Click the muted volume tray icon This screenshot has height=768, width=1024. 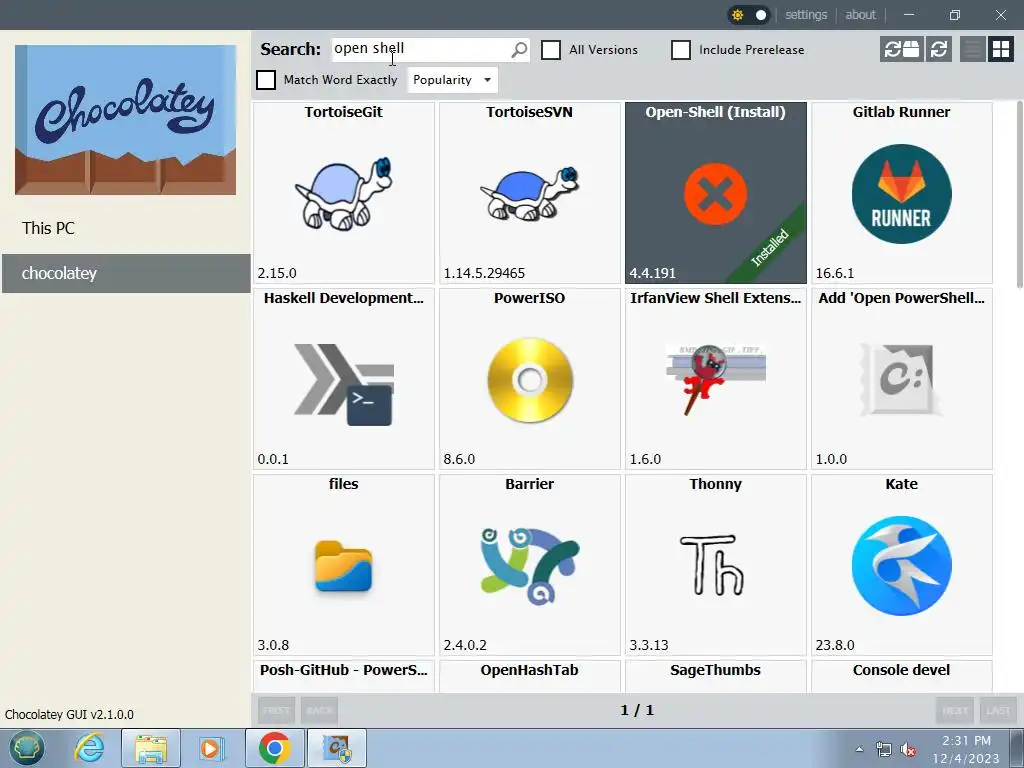[x=908, y=750]
